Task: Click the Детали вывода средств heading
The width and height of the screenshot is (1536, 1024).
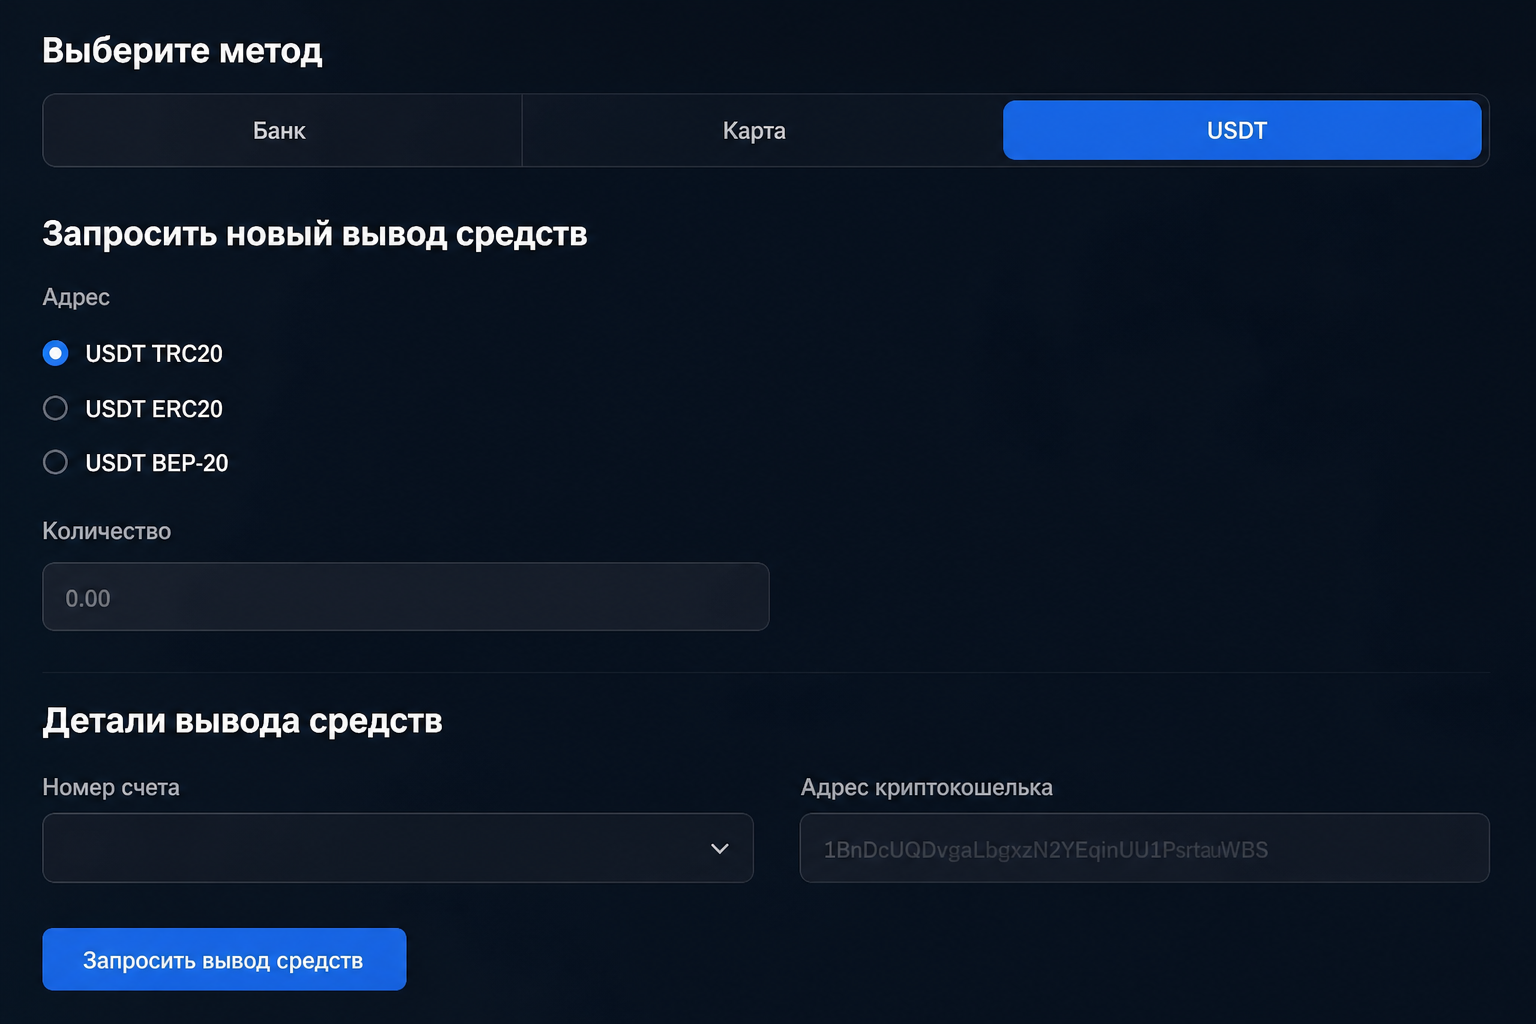Action: pyautogui.click(x=243, y=720)
